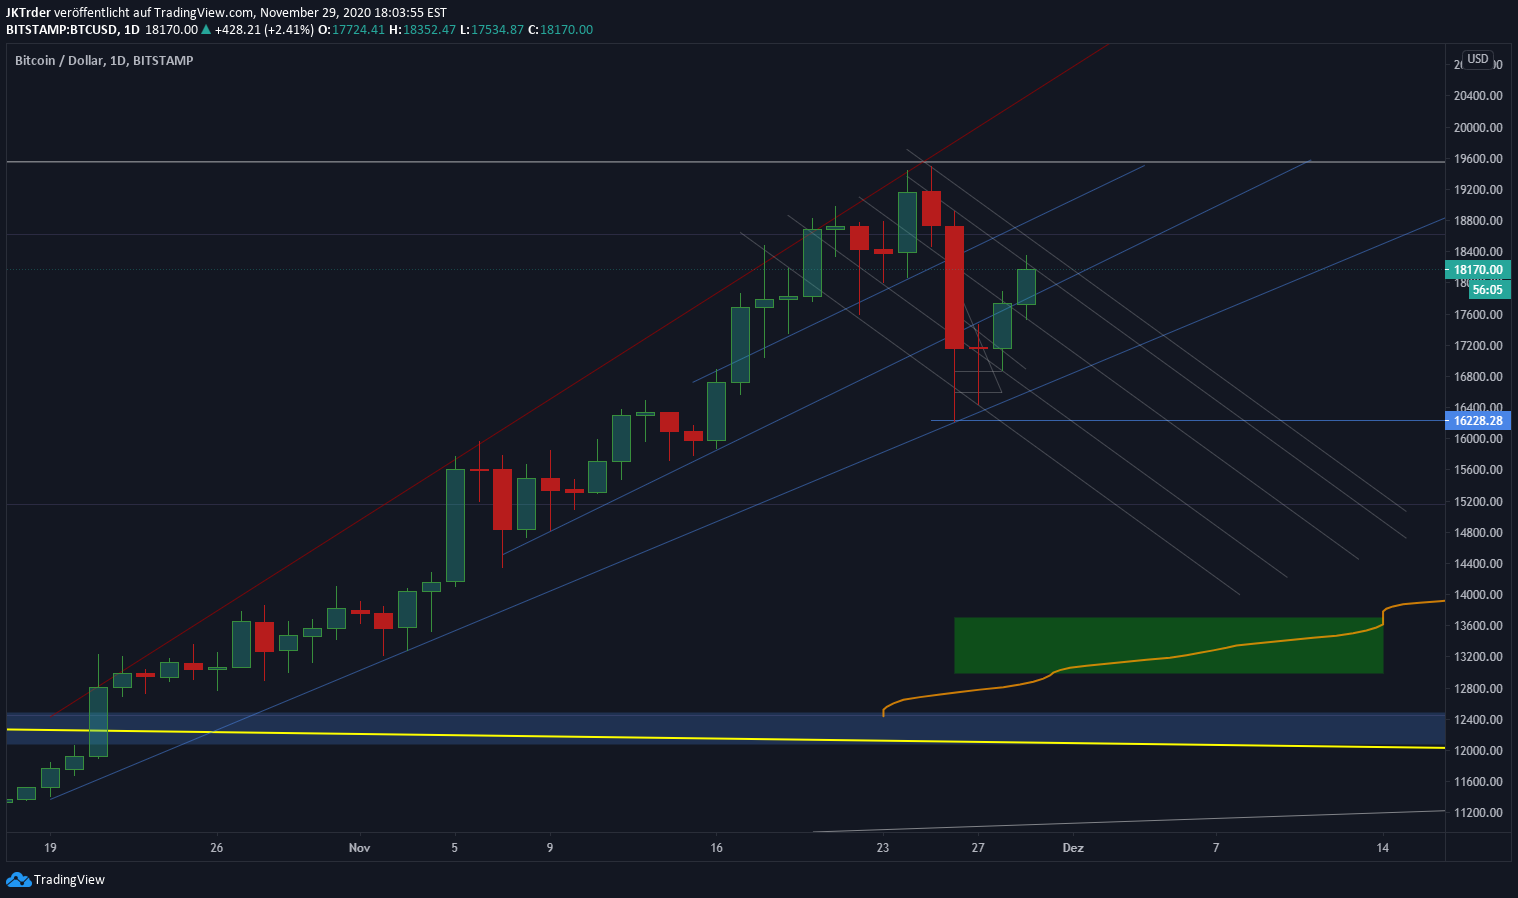1518x898 pixels.
Task: Click the date 16 on the time axis
Action: 716,848
